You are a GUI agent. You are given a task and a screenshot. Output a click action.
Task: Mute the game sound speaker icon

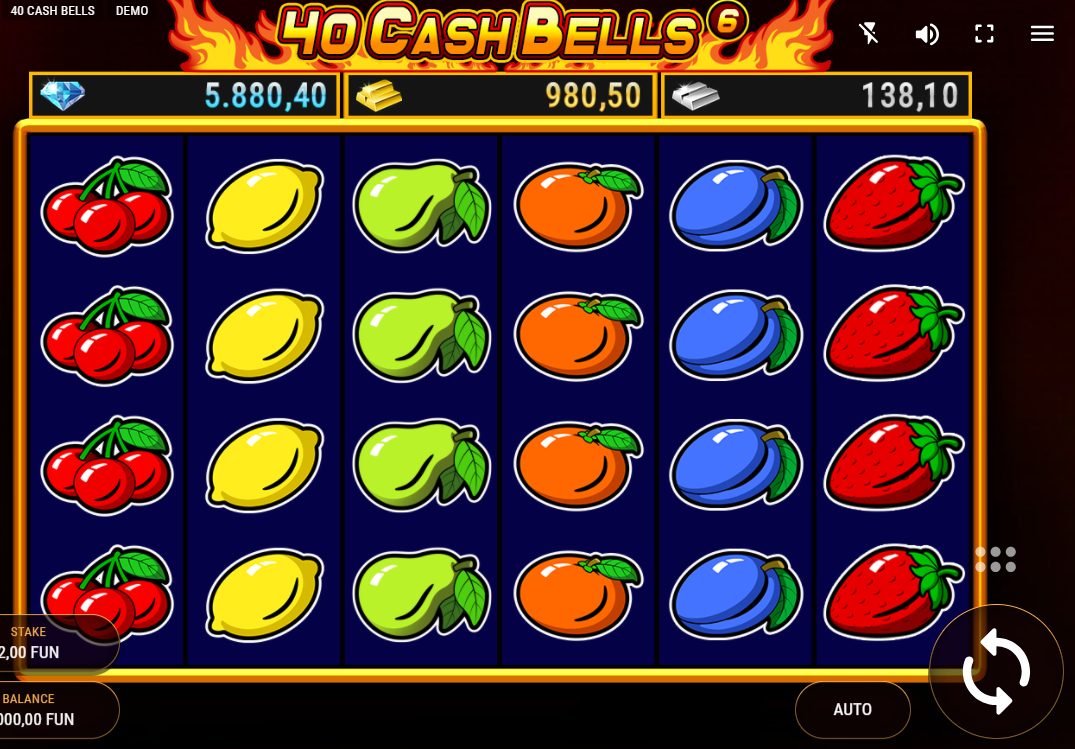[927, 34]
